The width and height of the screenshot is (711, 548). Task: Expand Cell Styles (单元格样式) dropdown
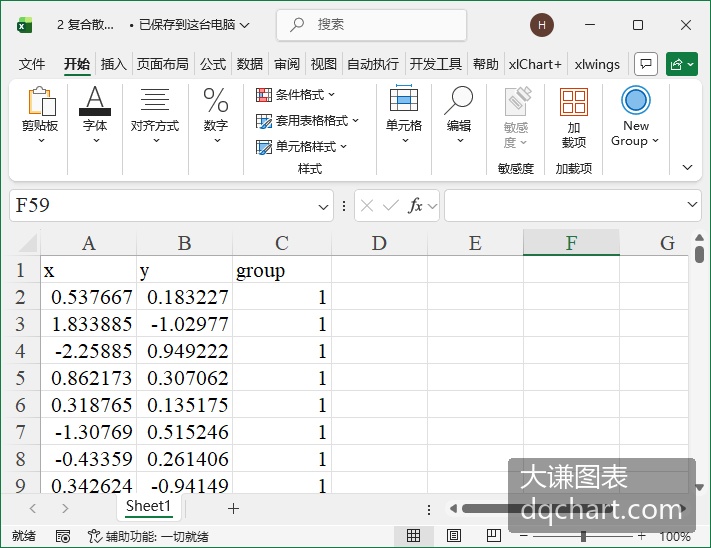(x=343, y=146)
